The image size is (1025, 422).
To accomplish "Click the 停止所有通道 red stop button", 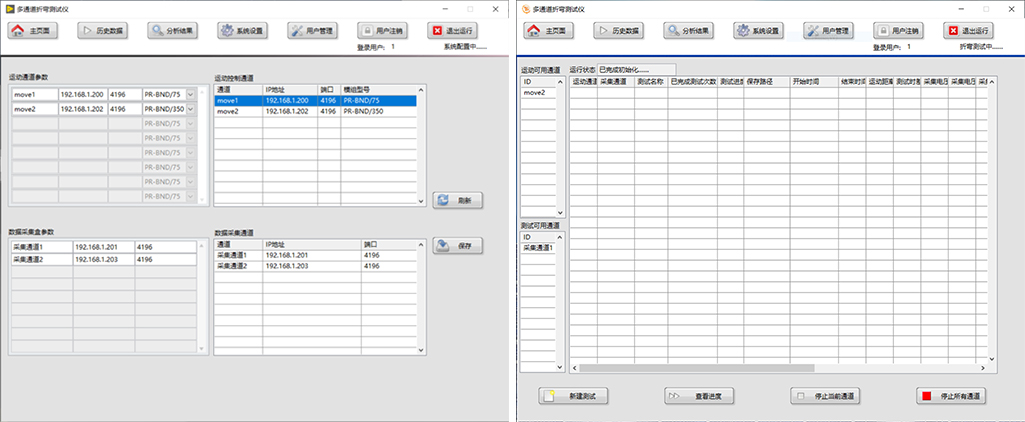I will click(x=952, y=396).
